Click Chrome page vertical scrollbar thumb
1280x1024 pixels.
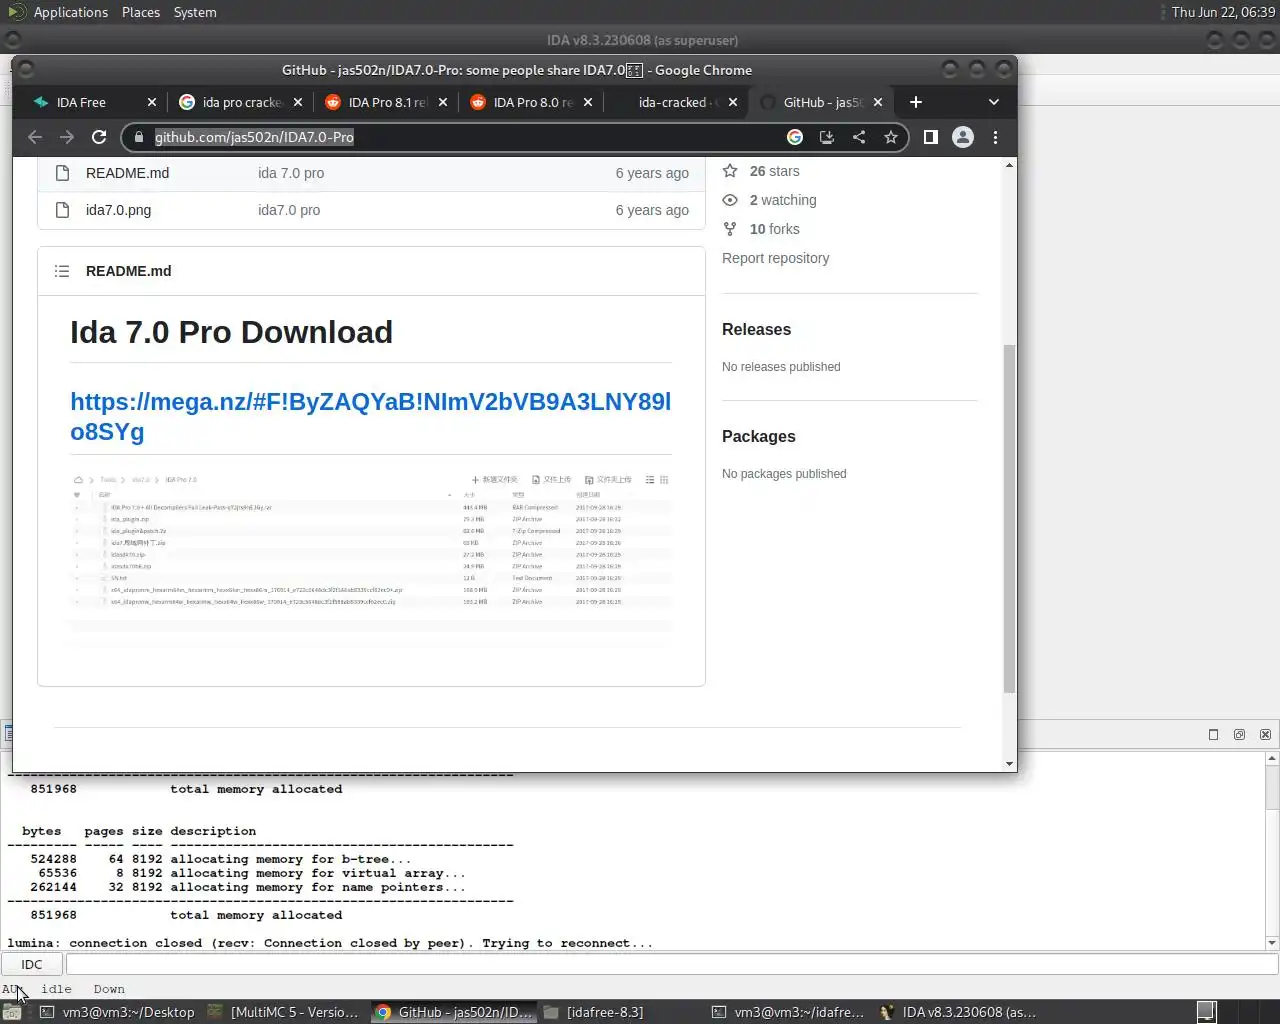click(x=1009, y=518)
